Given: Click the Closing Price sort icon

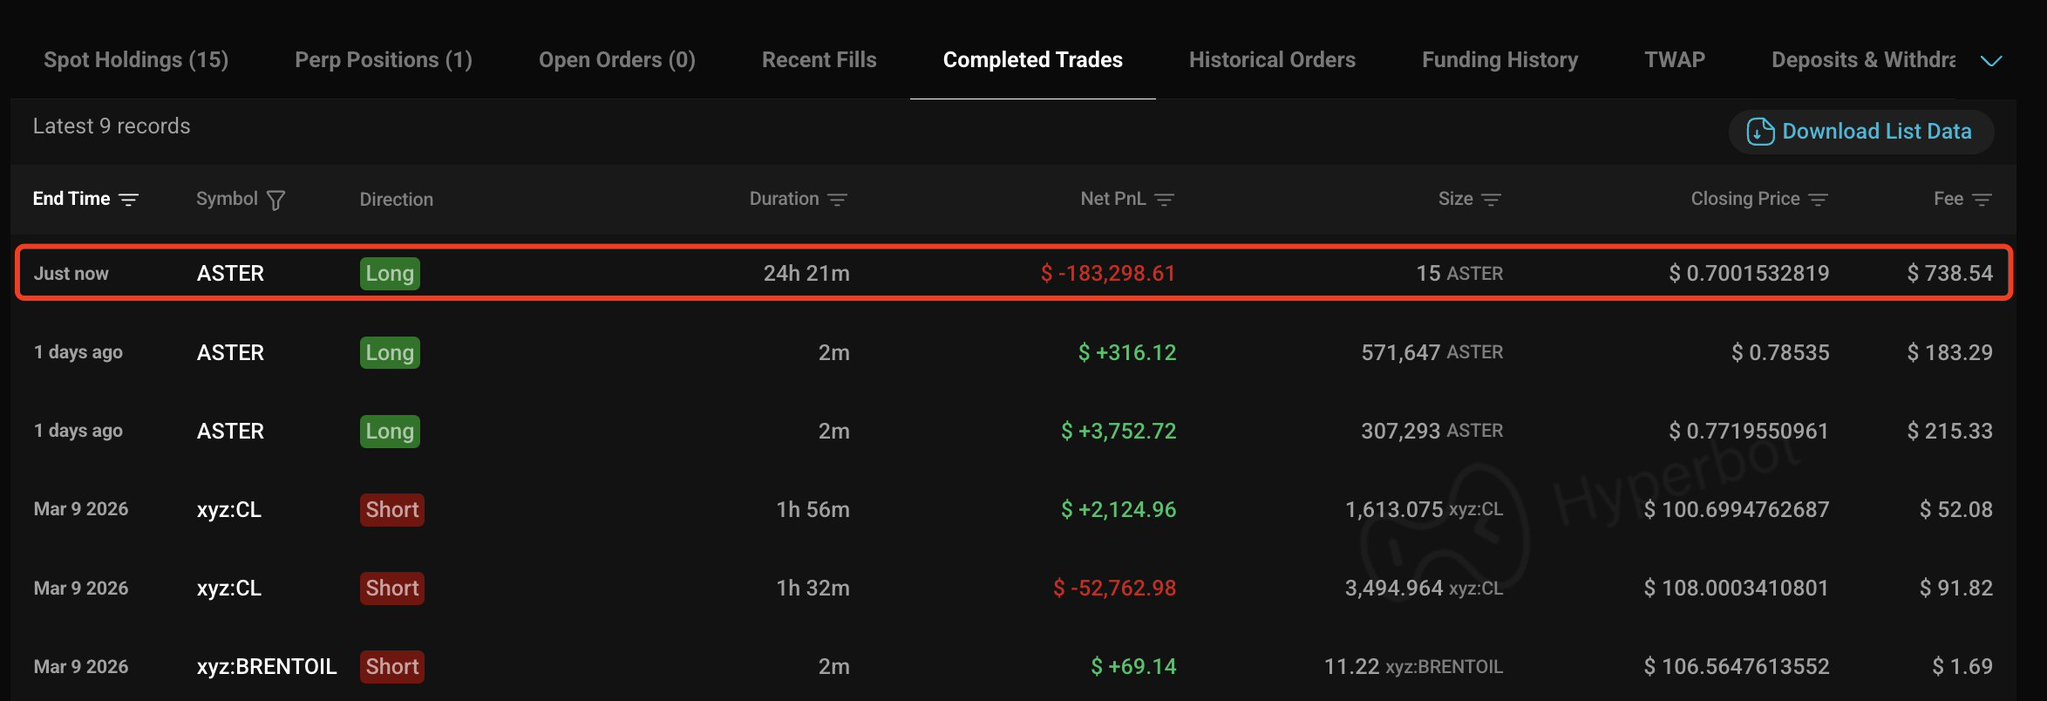Looking at the screenshot, I should [x=1818, y=200].
